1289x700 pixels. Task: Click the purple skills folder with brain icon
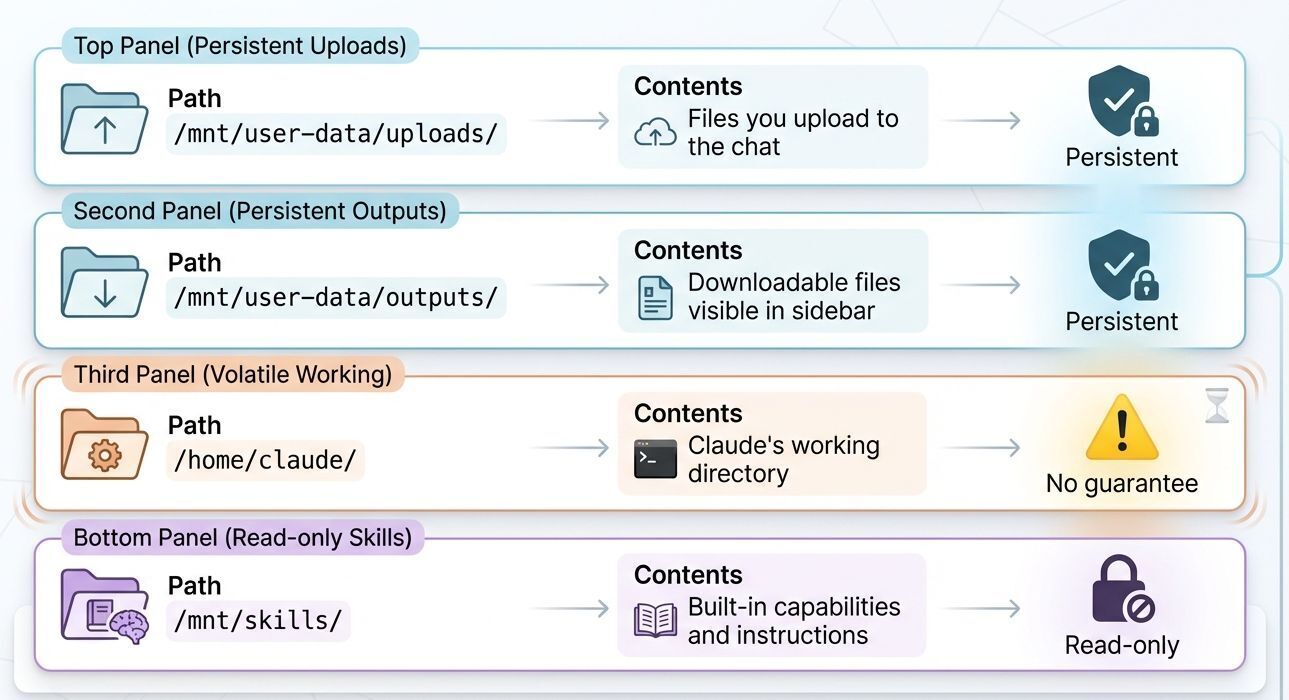(104, 608)
